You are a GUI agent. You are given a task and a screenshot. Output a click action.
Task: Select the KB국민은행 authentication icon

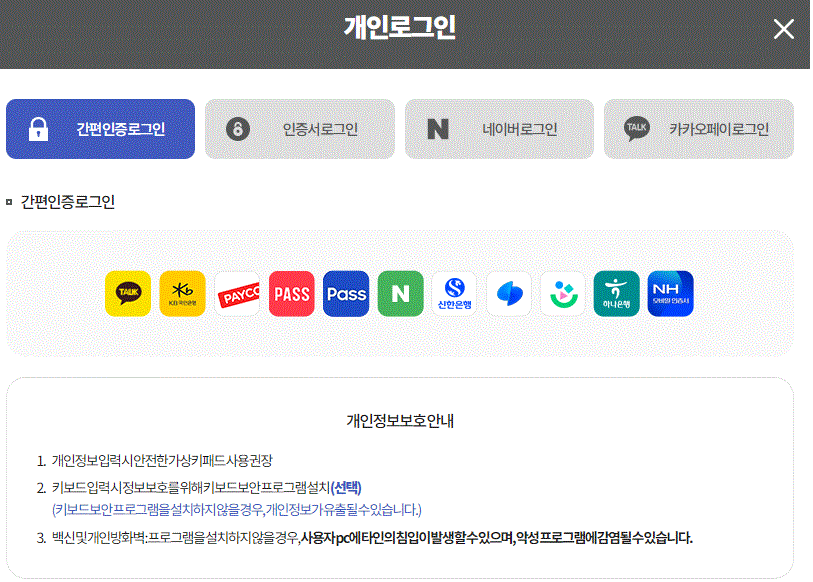[182, 293]
